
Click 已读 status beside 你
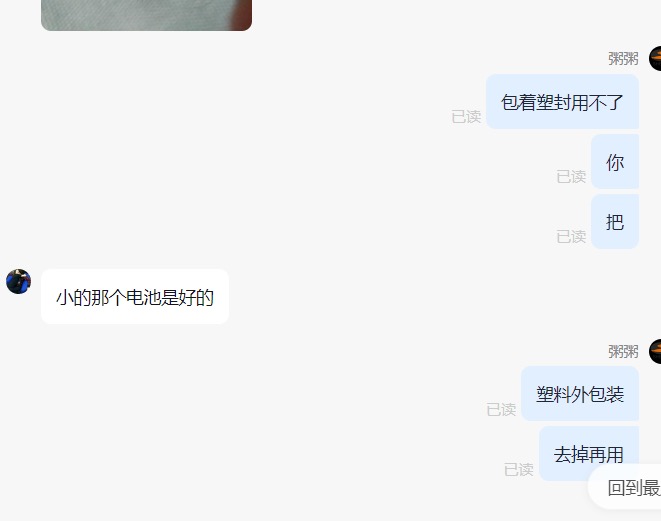point(571,177)
